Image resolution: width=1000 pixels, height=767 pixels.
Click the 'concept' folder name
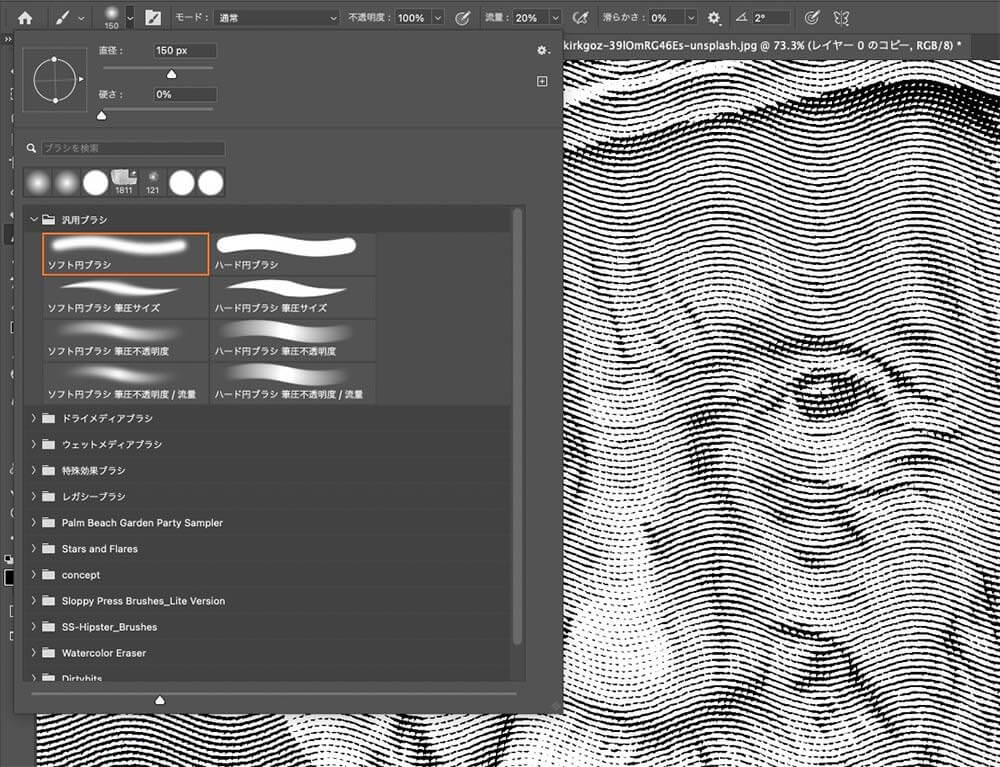pyautogui.click(x=81, y=575)
